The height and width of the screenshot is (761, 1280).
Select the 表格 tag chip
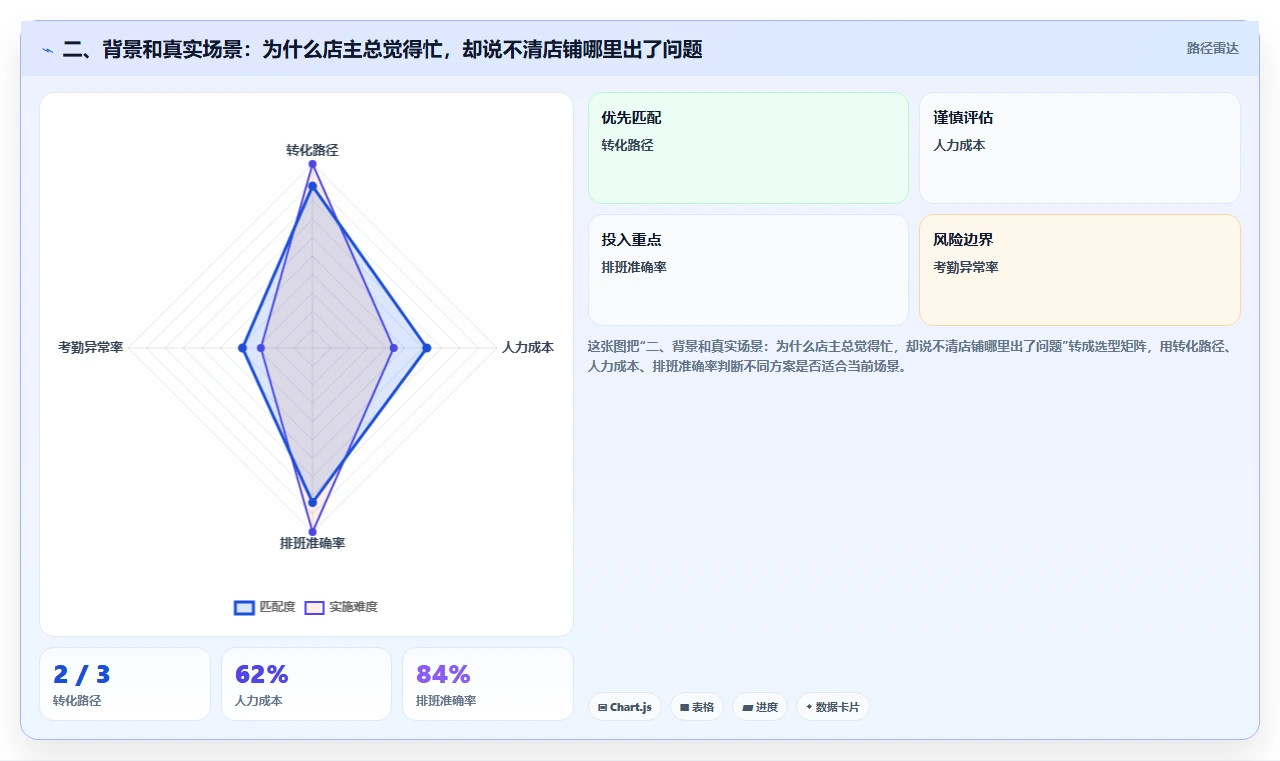click(697, 707)
